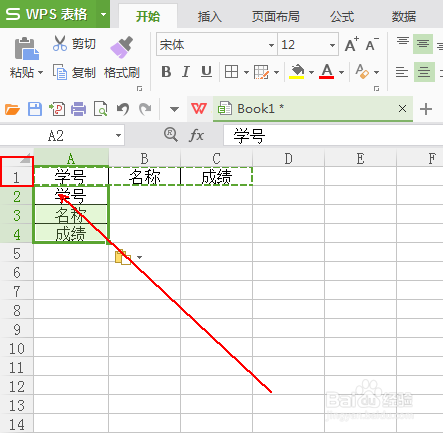This screenshot has height=433, width=443.
Task: Select column D header
Action: tap(289, 158)
